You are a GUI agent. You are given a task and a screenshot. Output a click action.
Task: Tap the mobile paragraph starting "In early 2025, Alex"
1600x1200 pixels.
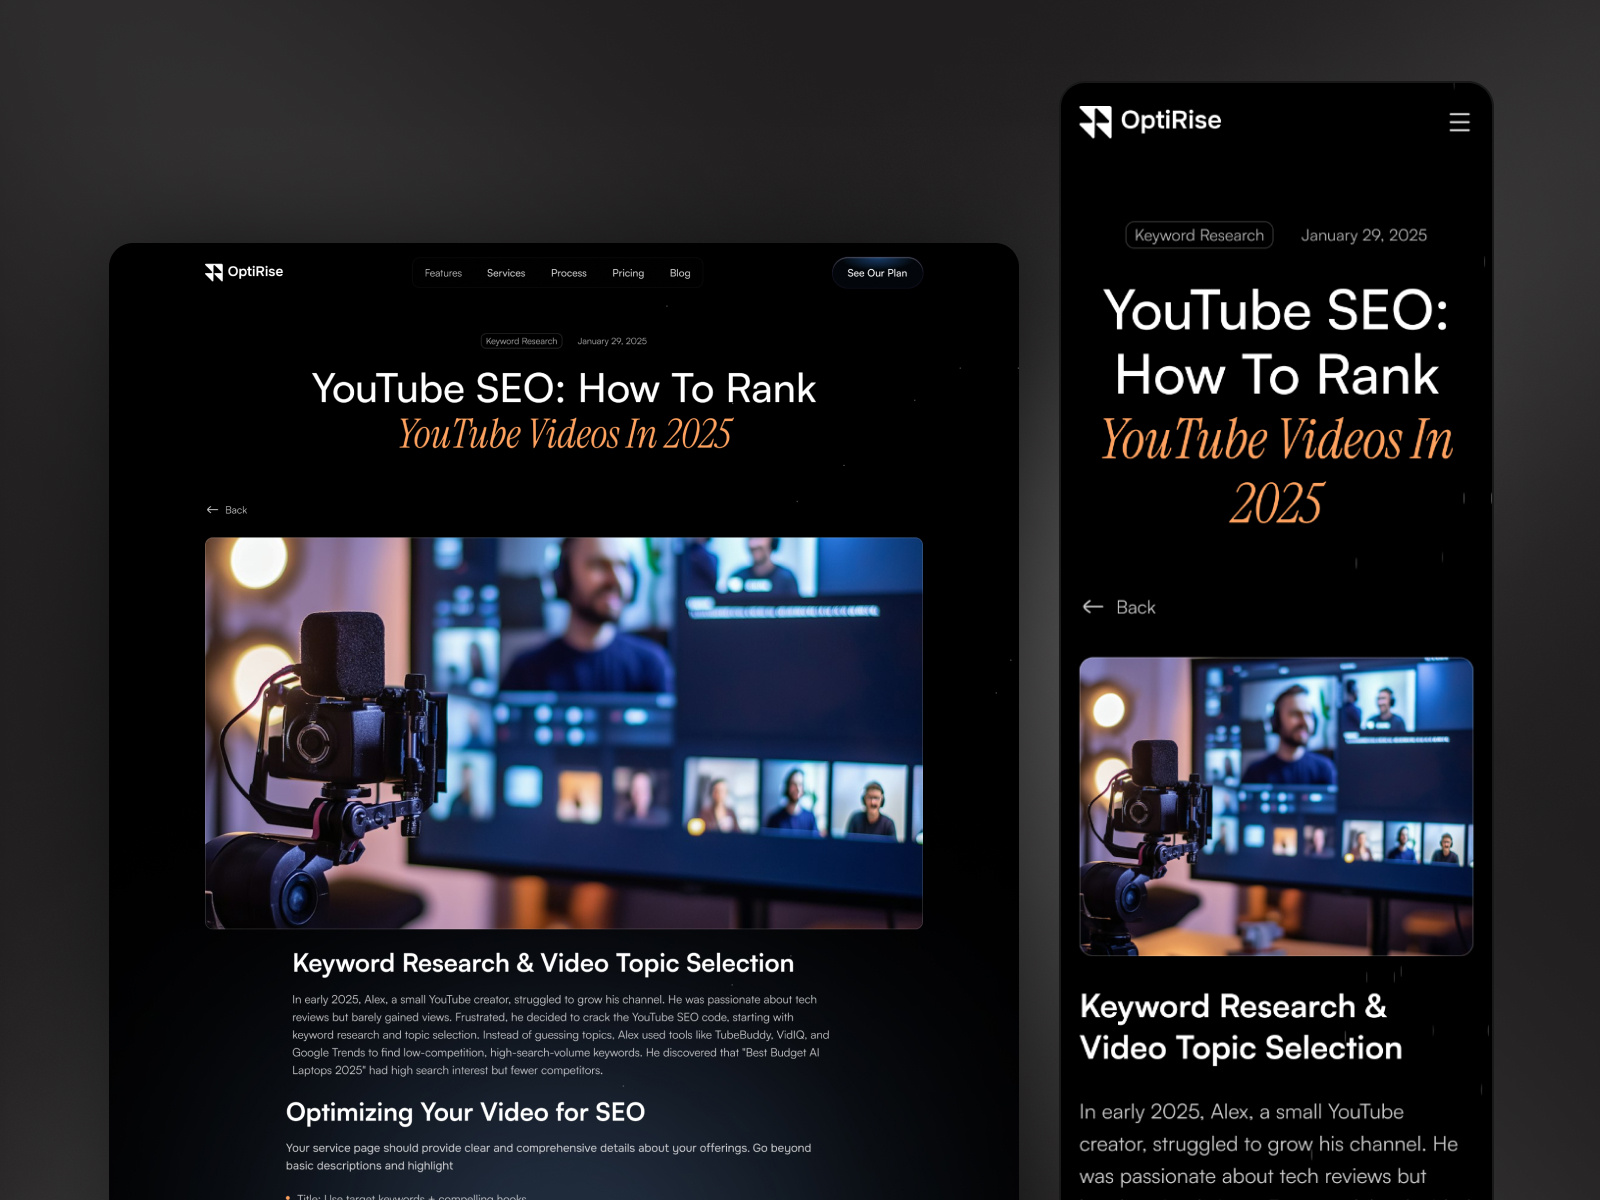click(1268, 1144)
